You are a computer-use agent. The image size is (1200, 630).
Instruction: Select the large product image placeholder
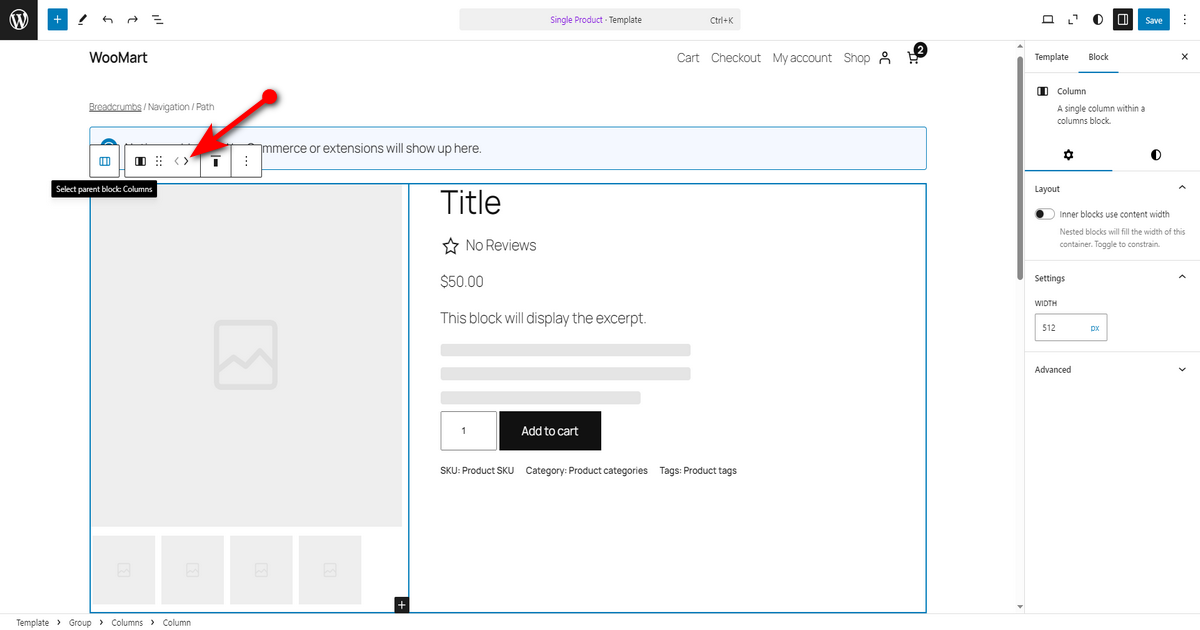pyautogui.click(x=246, y=355)
